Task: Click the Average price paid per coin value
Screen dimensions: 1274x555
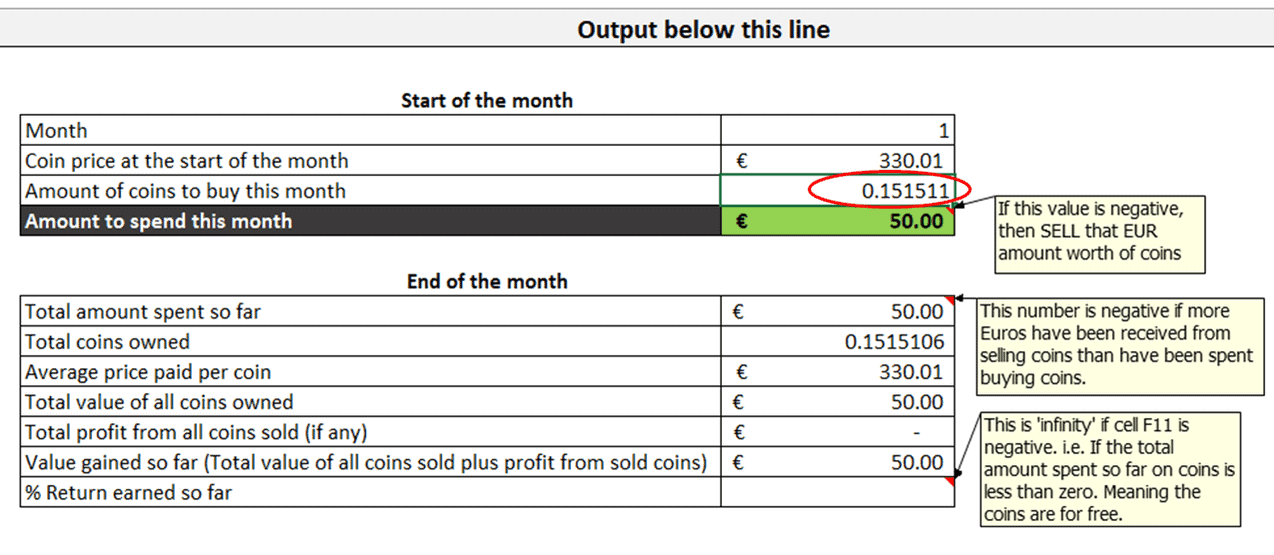Action: (837, 372)
